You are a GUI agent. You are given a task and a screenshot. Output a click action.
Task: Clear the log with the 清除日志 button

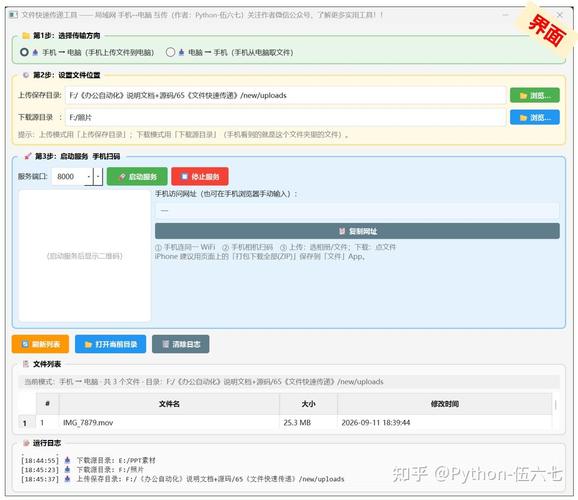181,344
